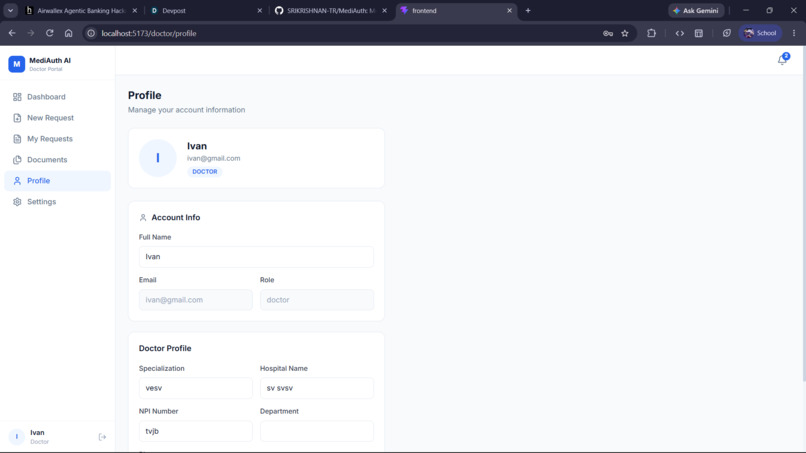Open a new browser tab
806x453 pixels.
point(528,10)
